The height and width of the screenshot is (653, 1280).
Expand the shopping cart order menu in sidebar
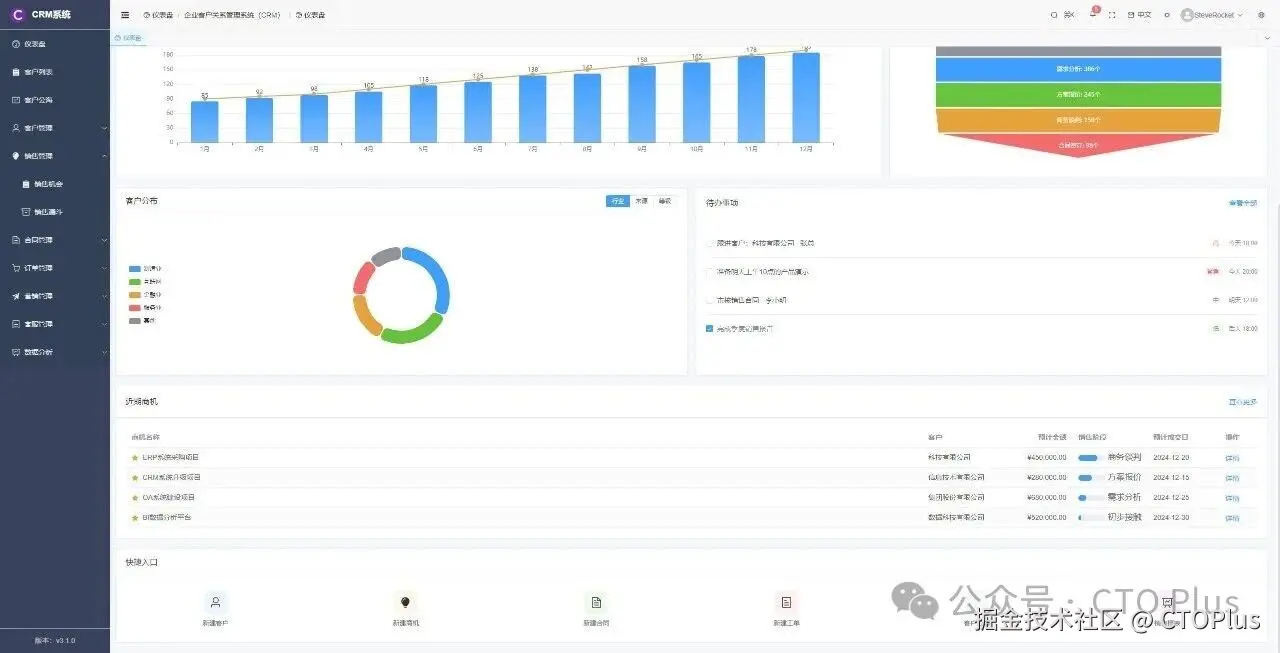tap(55, 268)
